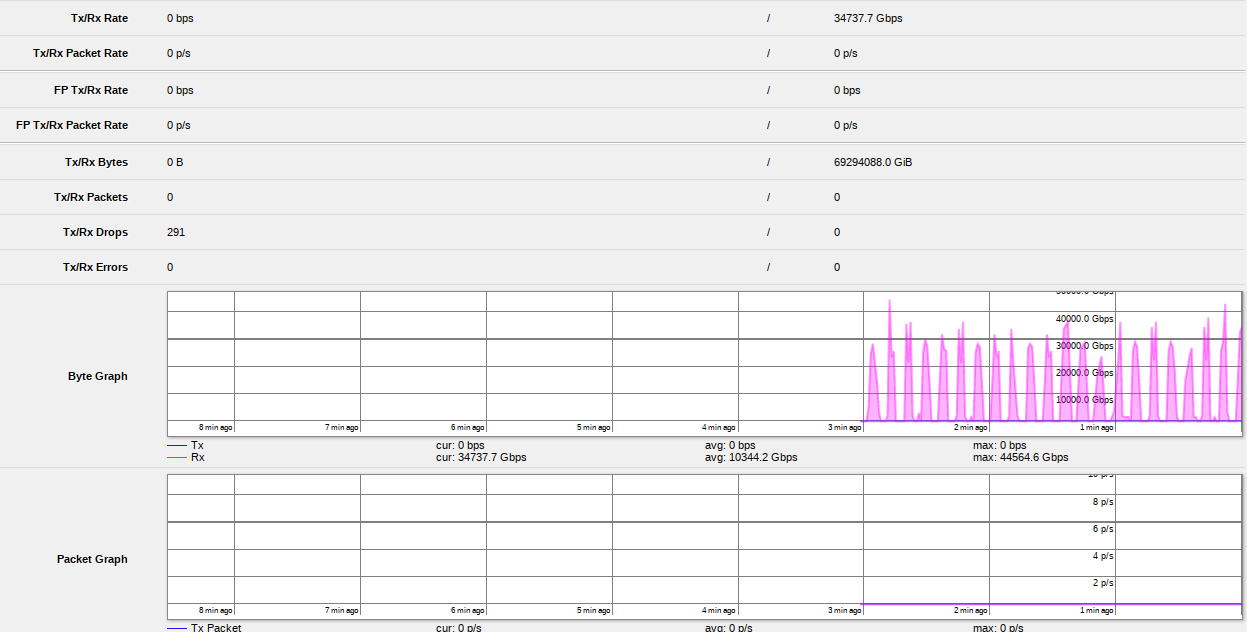Select the Tx max: 0 bps legend value
The image size is (1247, 632).
(x=999, y=445)
